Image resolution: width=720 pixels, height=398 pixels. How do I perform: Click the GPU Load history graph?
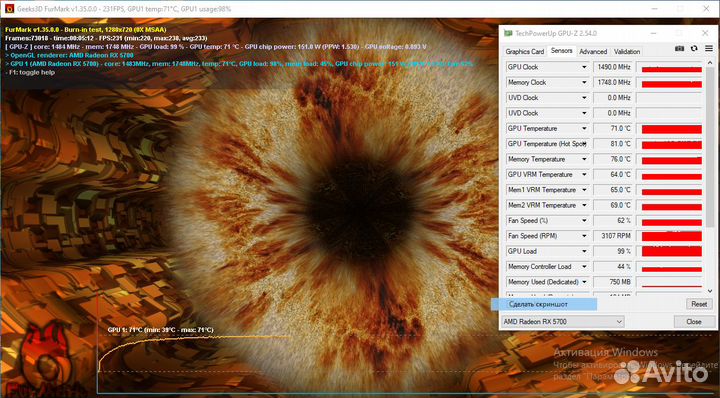coord(669,252)
